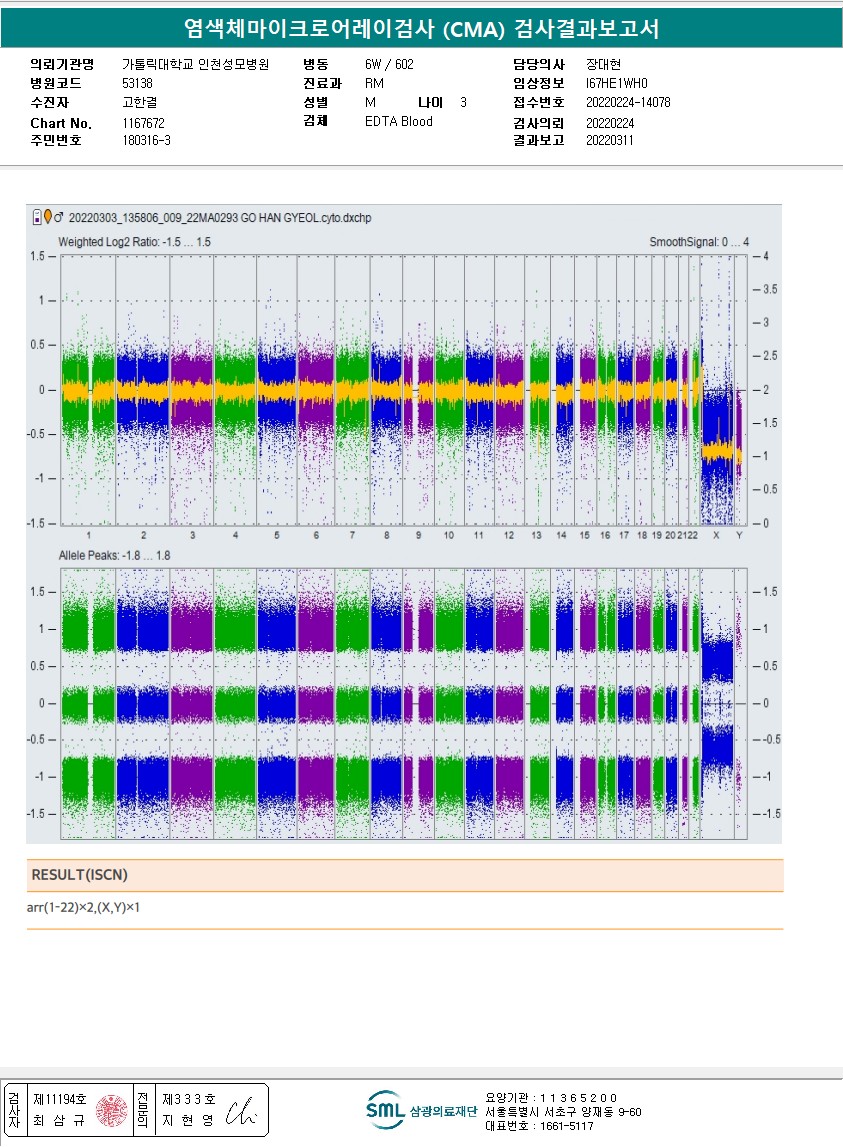The width and height of the screenshot is (843, 1147).
Task: Click the RESULT(ISCN) section header
Action: 80,875
